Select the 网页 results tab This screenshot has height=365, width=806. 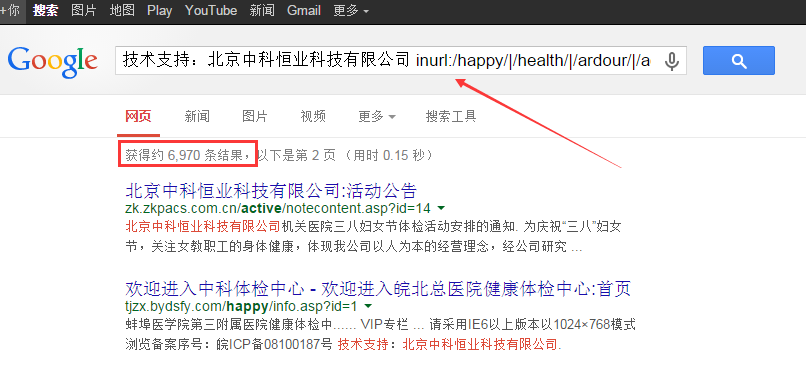[138, 116]
